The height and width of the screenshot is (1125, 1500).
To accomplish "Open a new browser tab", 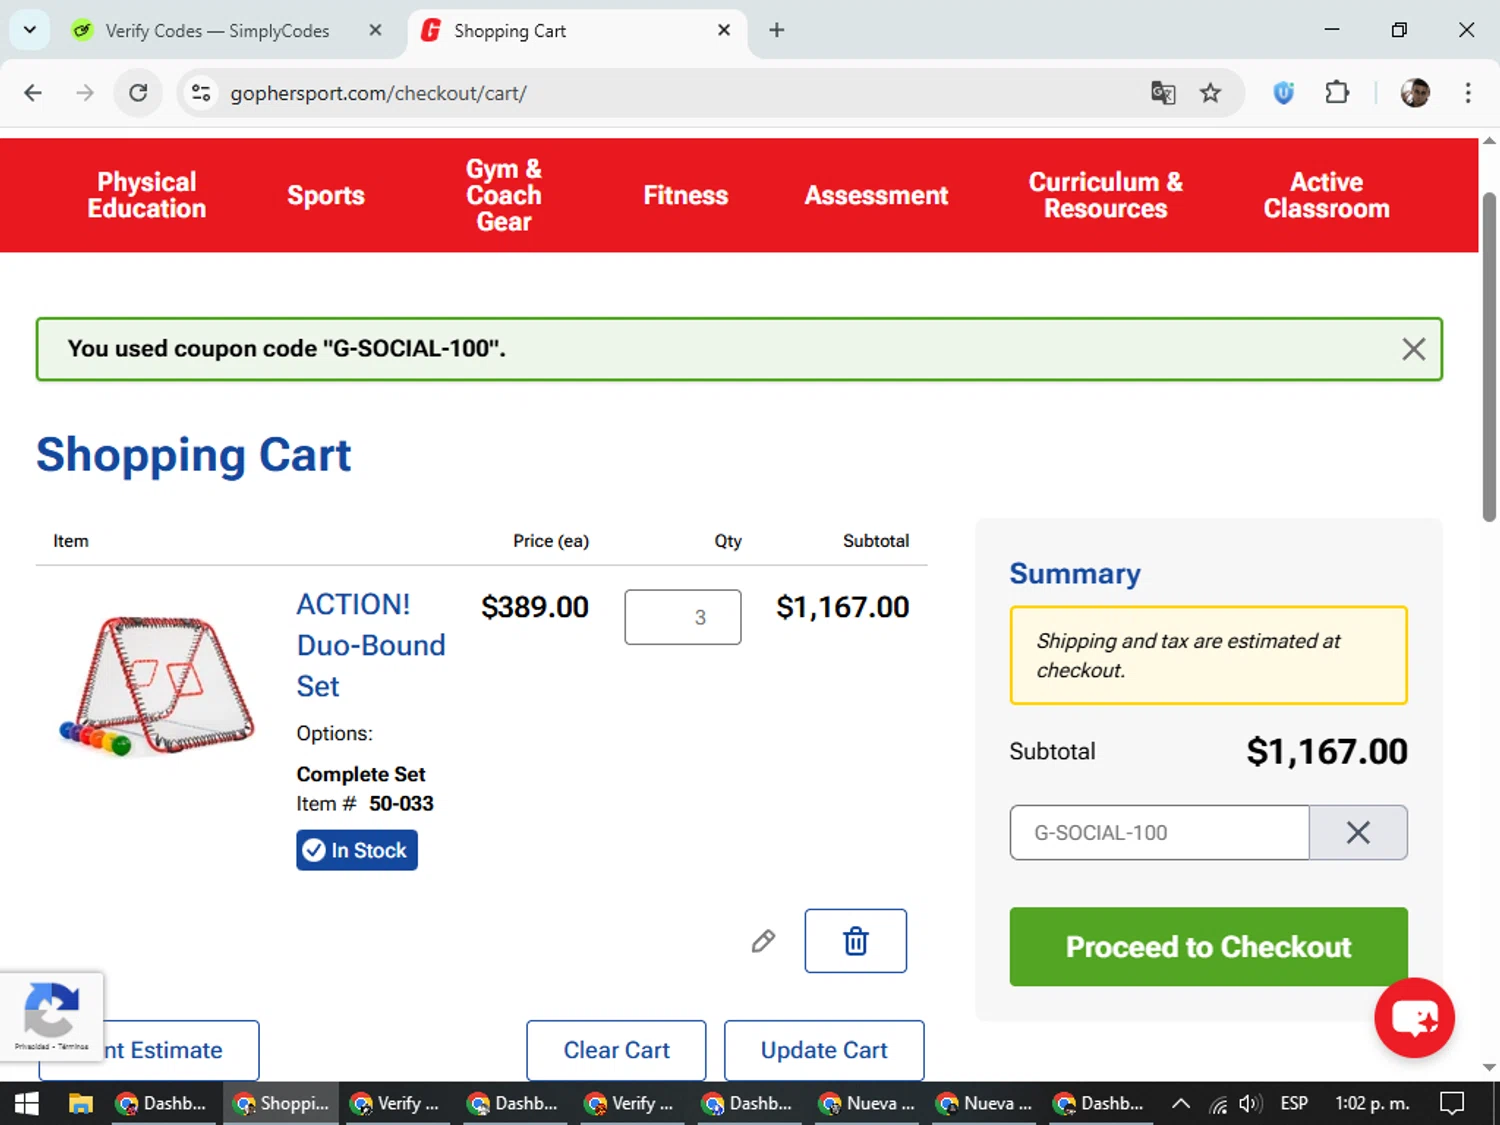I will tap(776, 30).
